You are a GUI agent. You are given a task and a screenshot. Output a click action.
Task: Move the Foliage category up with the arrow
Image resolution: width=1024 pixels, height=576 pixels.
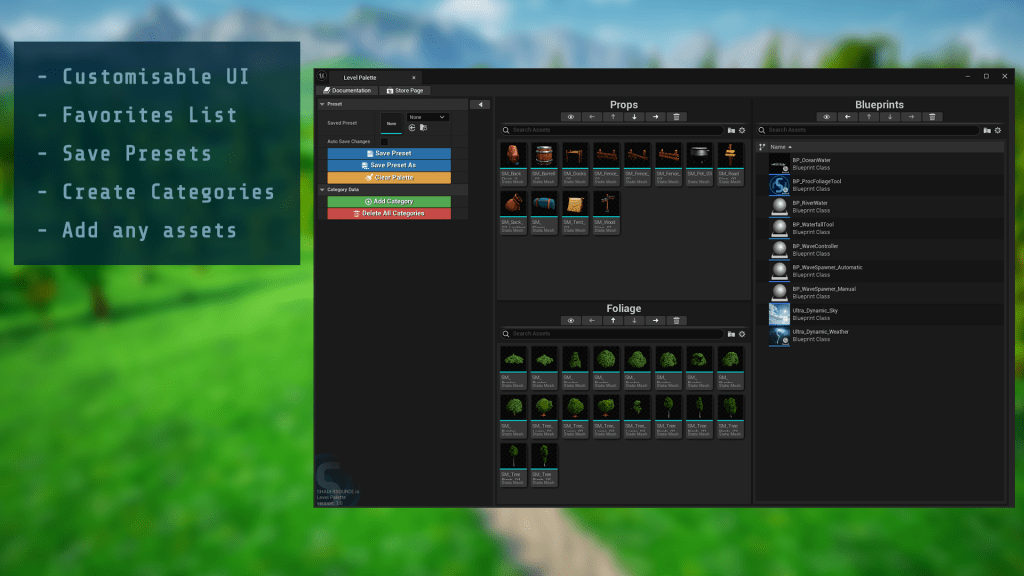click(613, 320)
